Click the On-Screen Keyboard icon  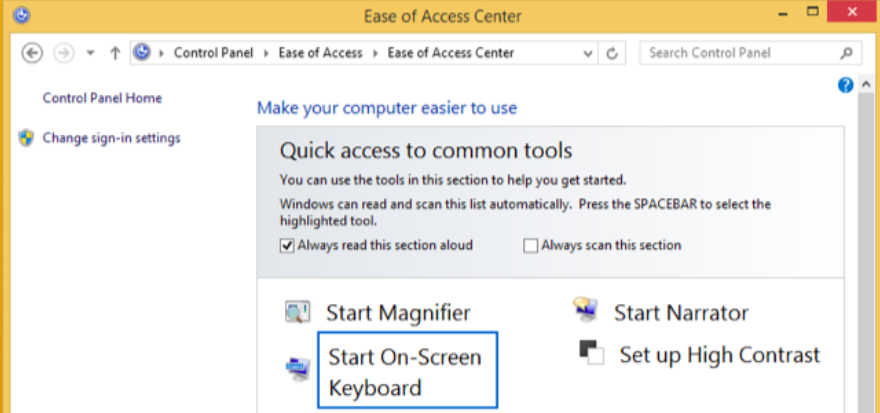tap(297, 370)
